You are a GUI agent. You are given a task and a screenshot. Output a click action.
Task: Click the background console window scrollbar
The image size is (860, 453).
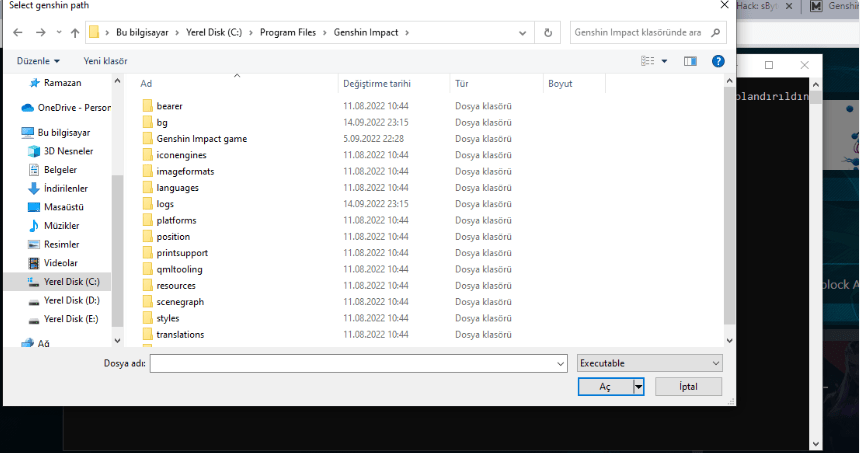point(816,98)
